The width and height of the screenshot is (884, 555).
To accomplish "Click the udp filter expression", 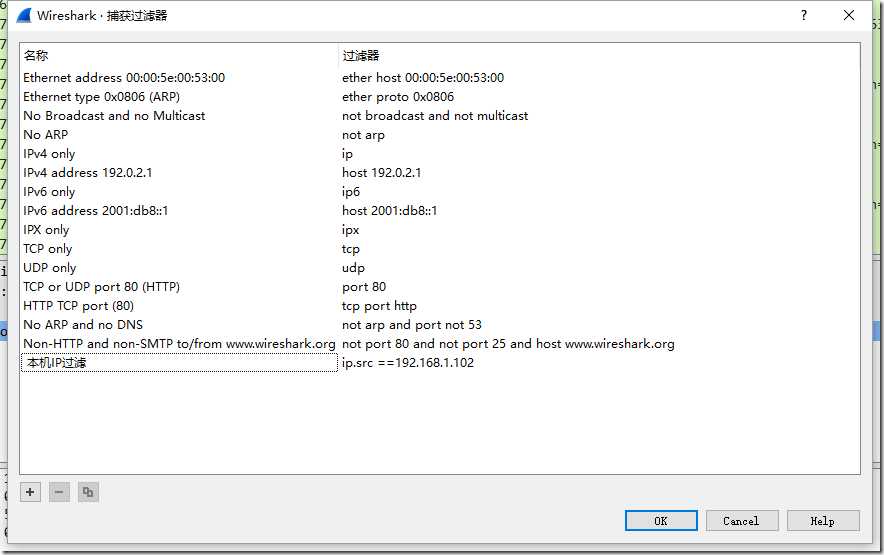I will click(353, 268).
